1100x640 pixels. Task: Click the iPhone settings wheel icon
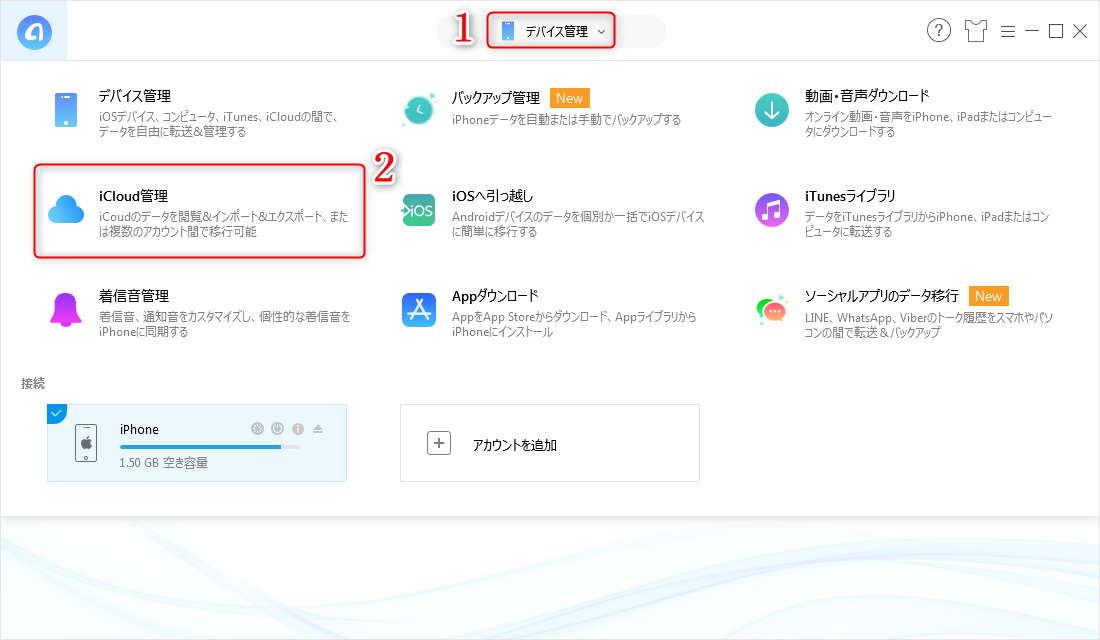pos(257,429)
